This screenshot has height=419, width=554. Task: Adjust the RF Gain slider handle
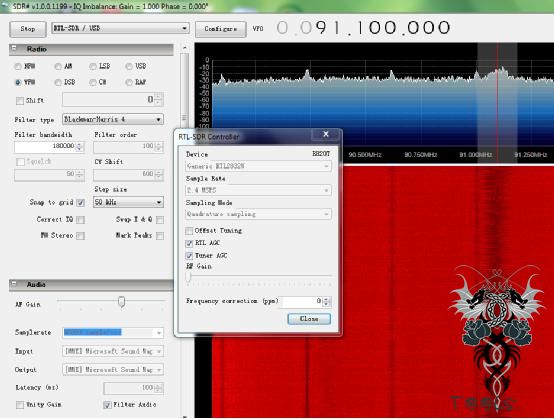click(x=188, y=276)
